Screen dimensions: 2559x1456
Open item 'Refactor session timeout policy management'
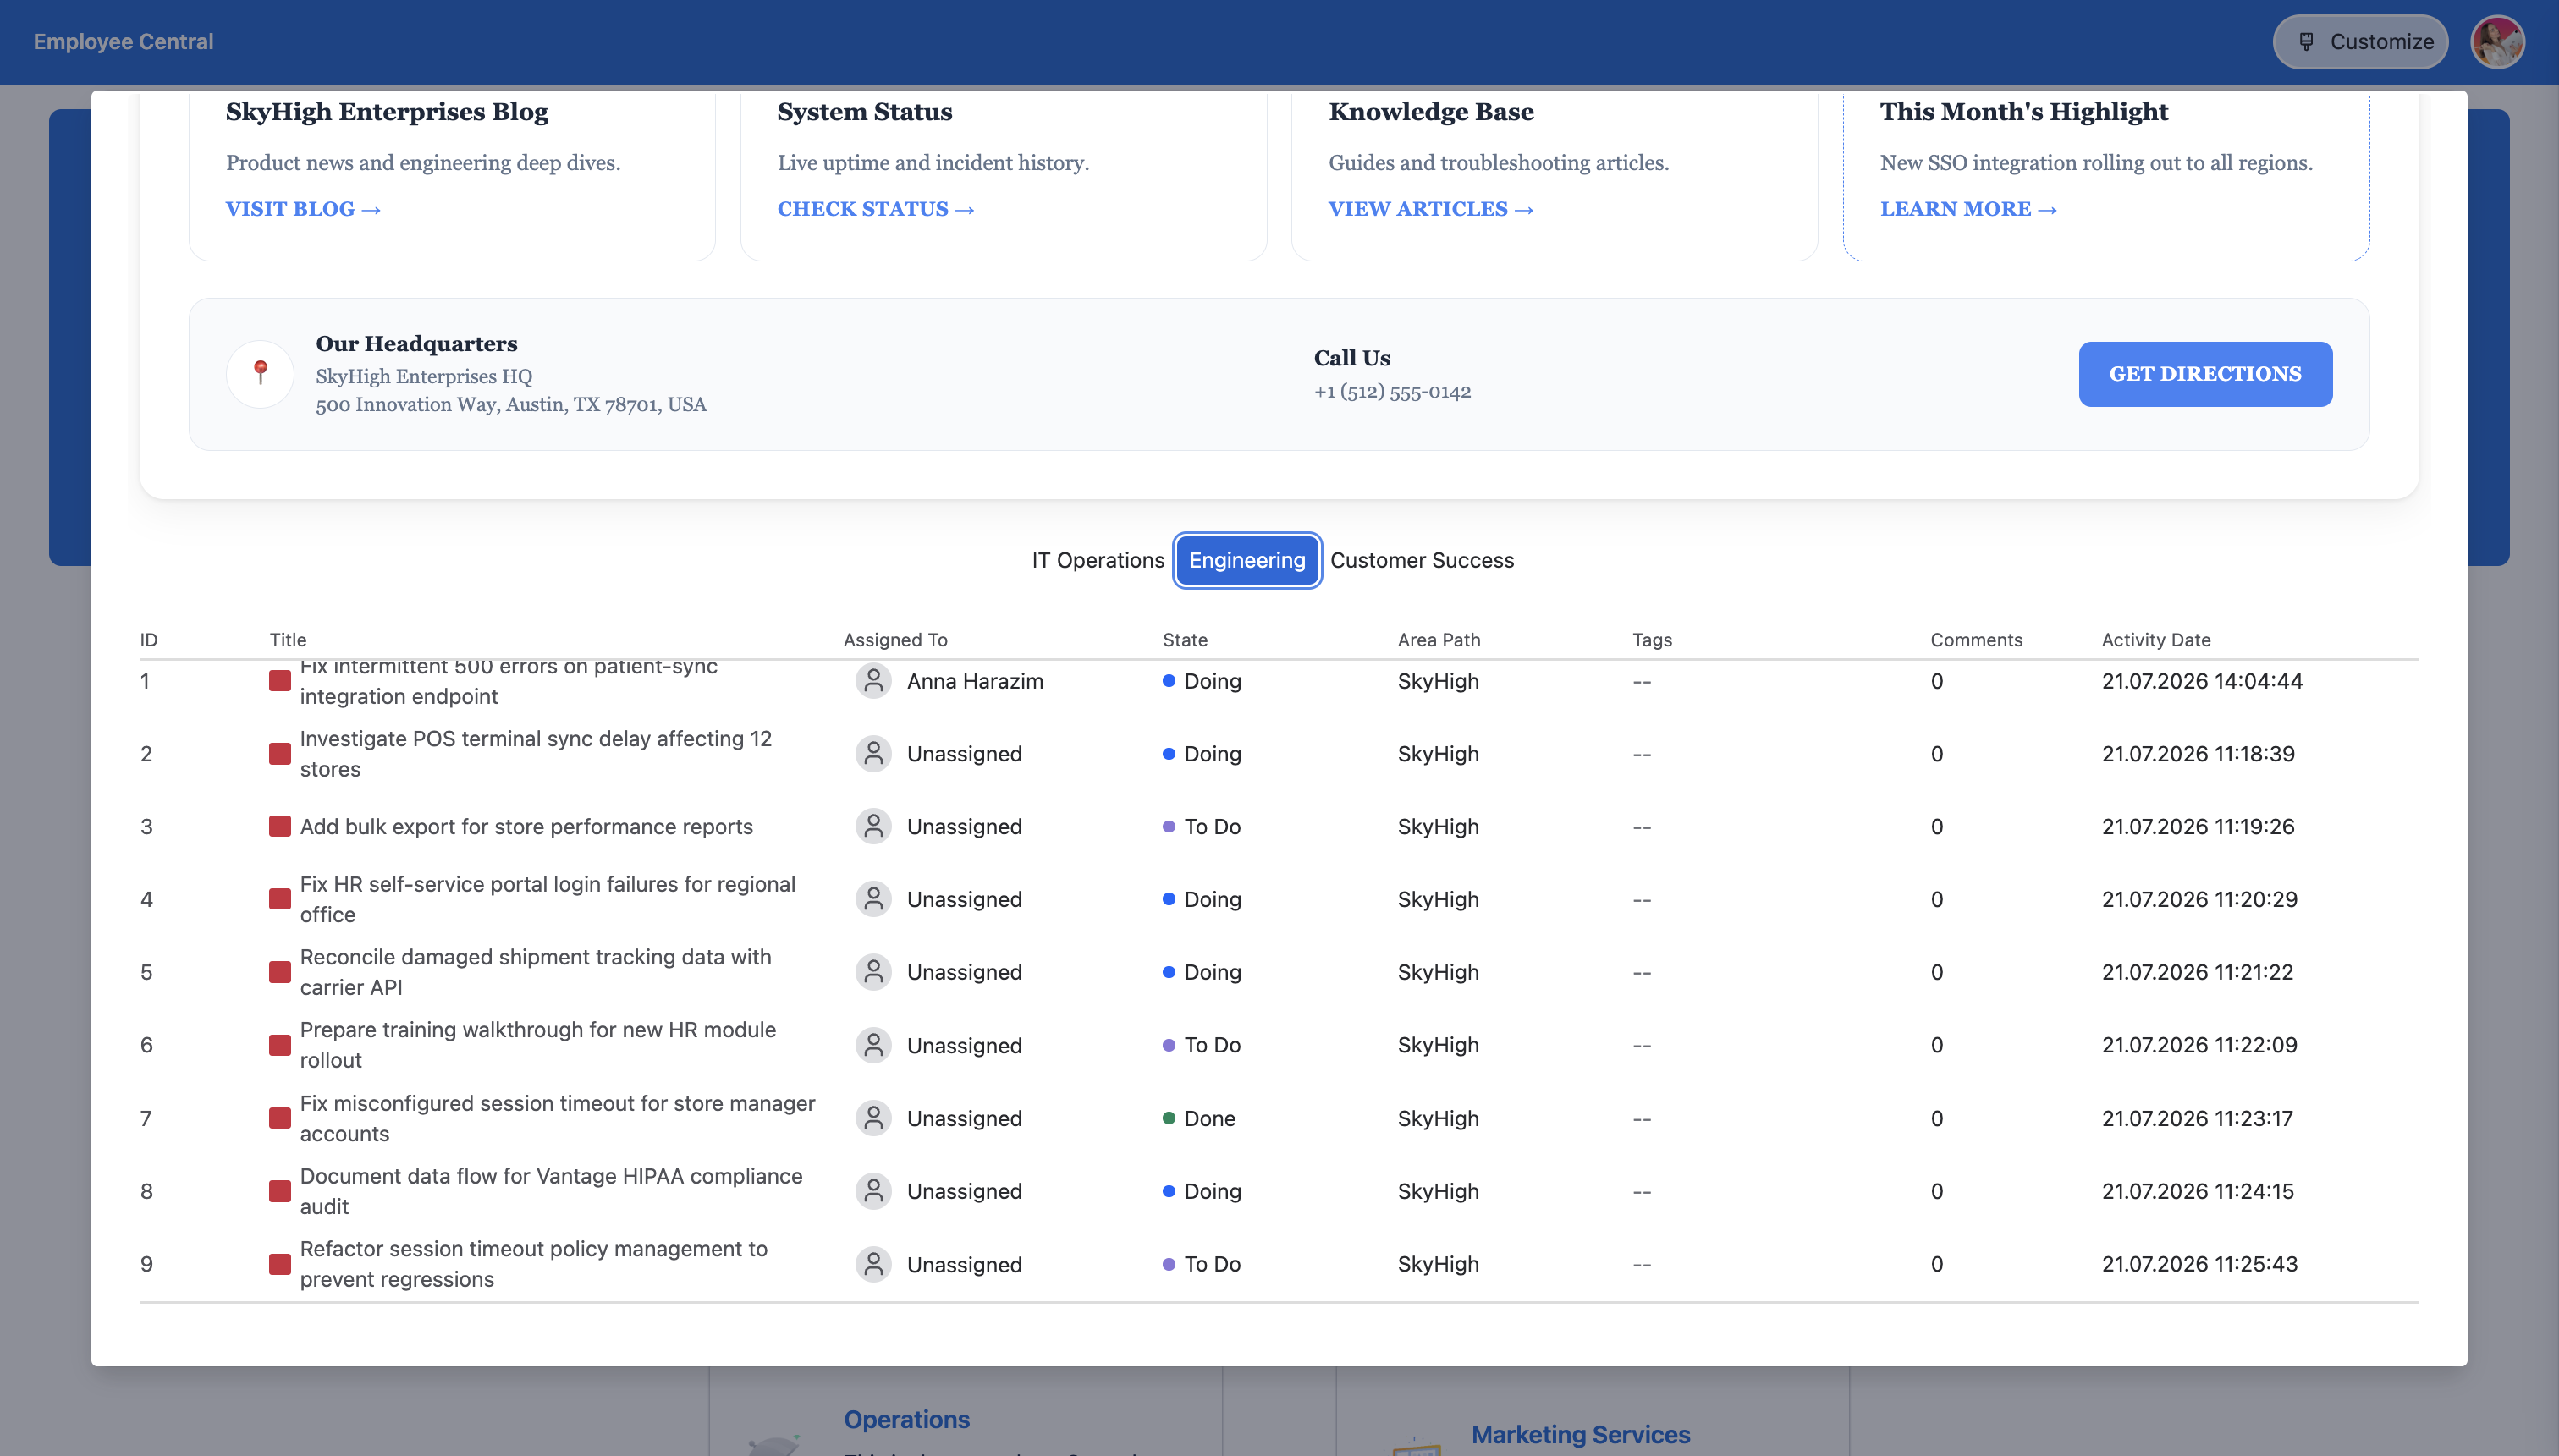tap(534, 1264)
